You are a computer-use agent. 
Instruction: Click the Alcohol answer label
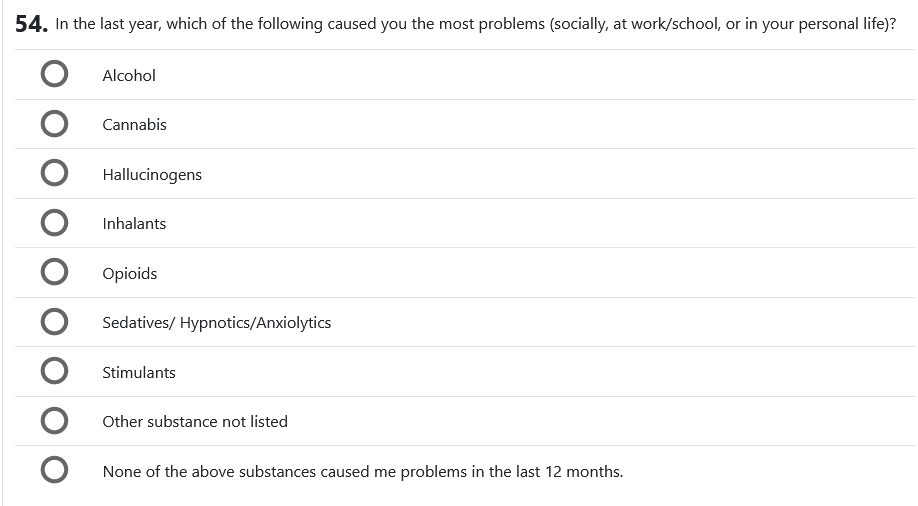pos(129,76)
